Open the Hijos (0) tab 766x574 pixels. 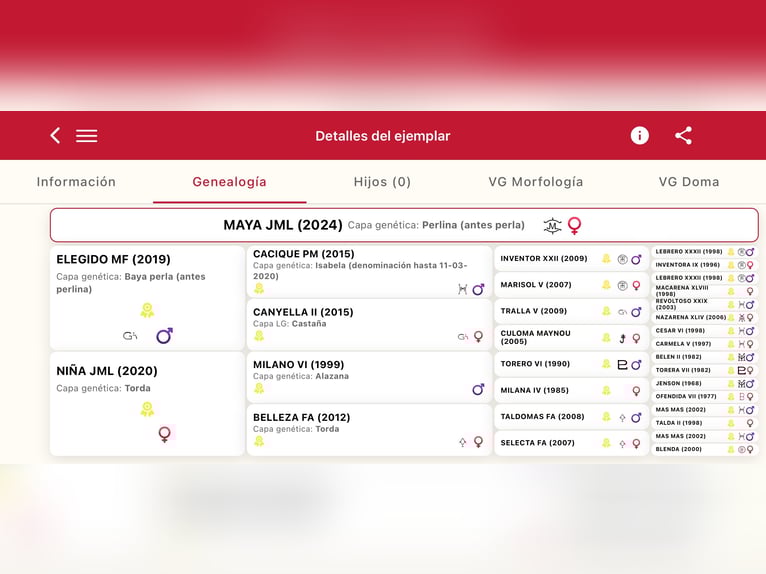pyautogui.click(x=382, y=182)
